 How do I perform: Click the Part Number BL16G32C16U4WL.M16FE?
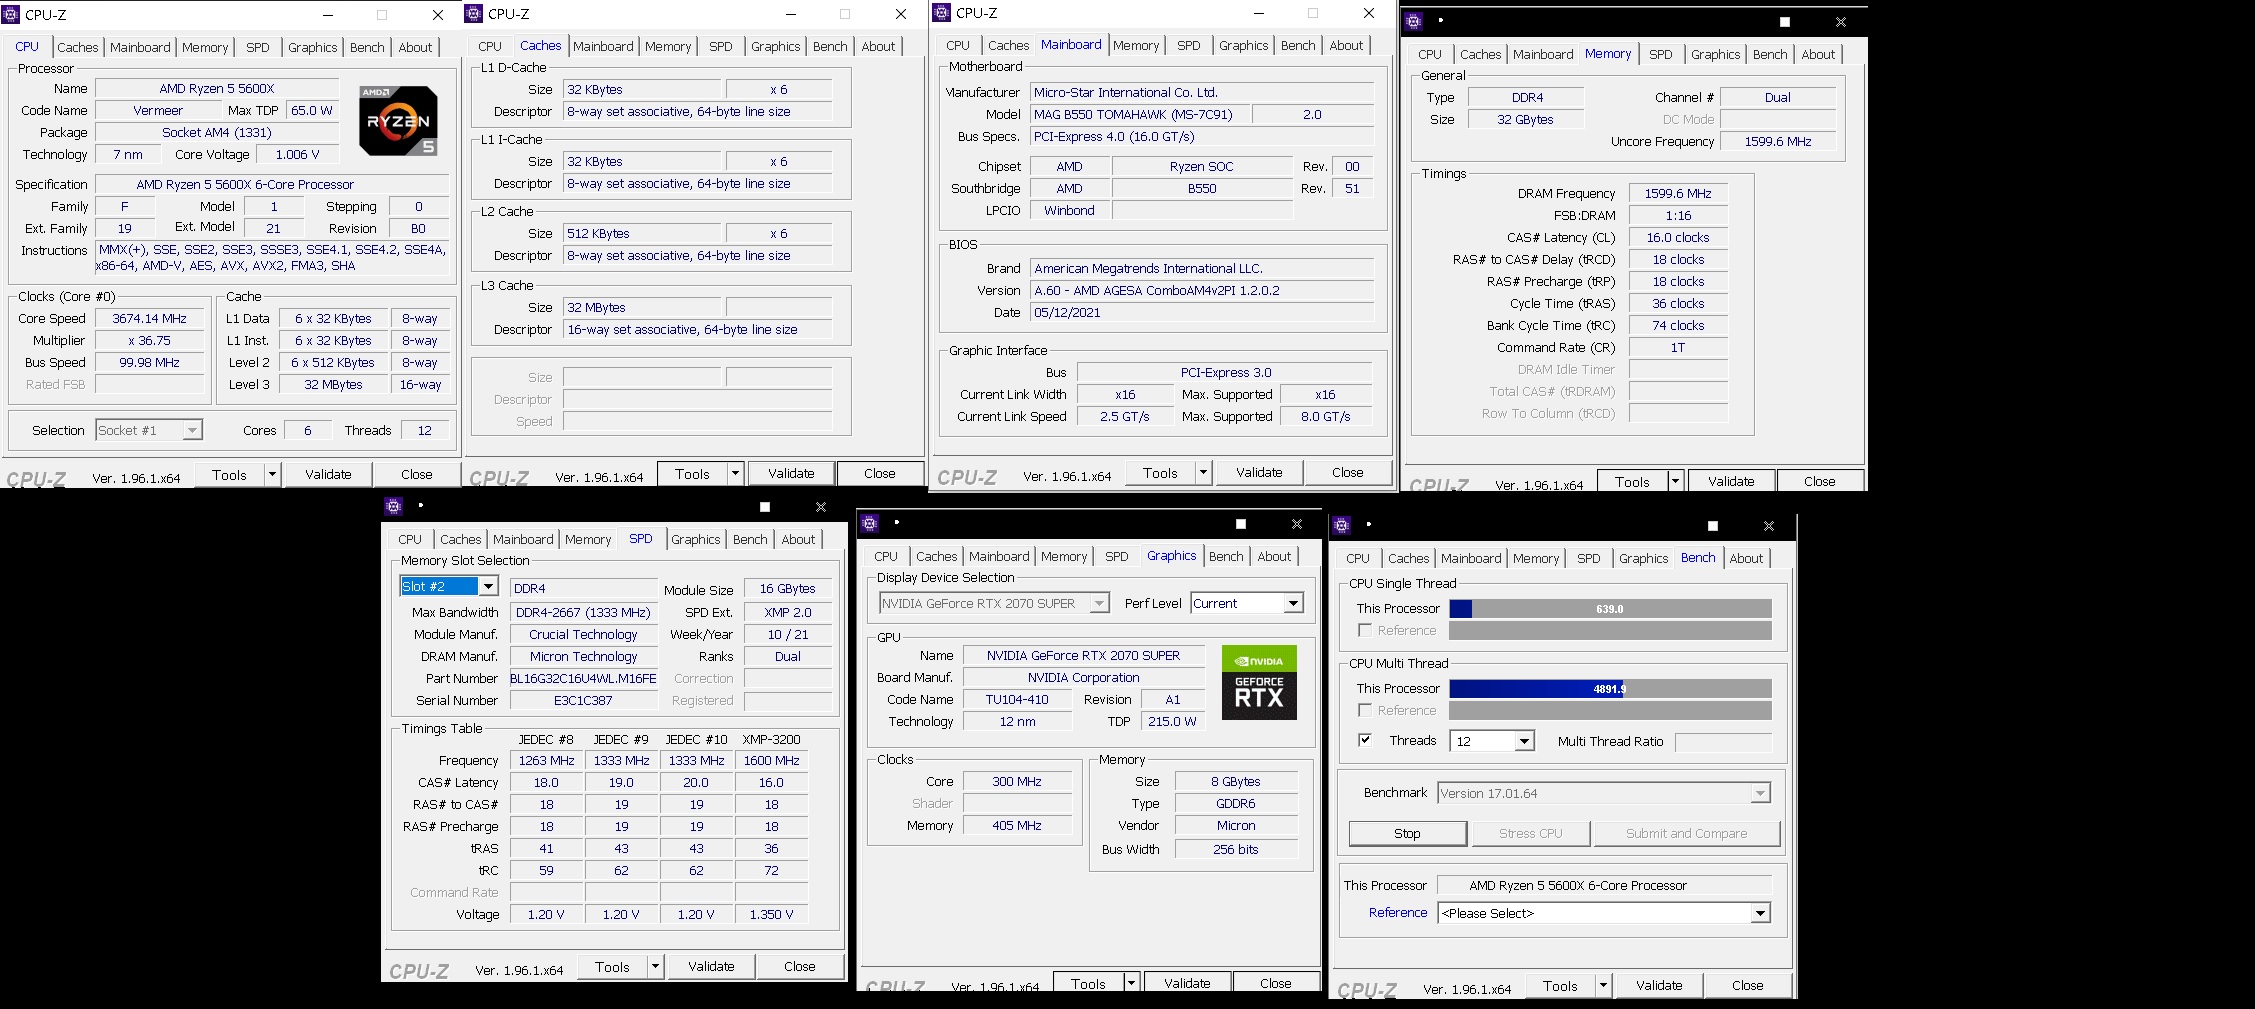(x=583, y=679)
